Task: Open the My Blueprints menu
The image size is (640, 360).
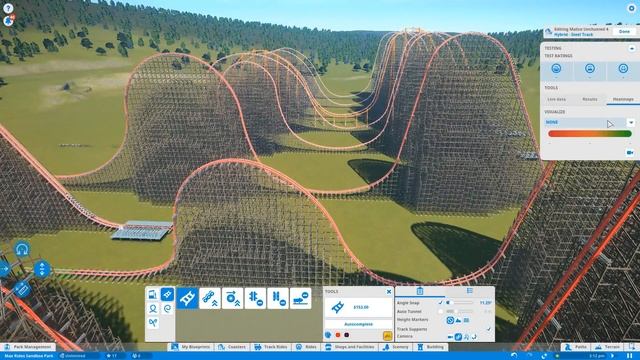Action: click(x=191, y=347)
